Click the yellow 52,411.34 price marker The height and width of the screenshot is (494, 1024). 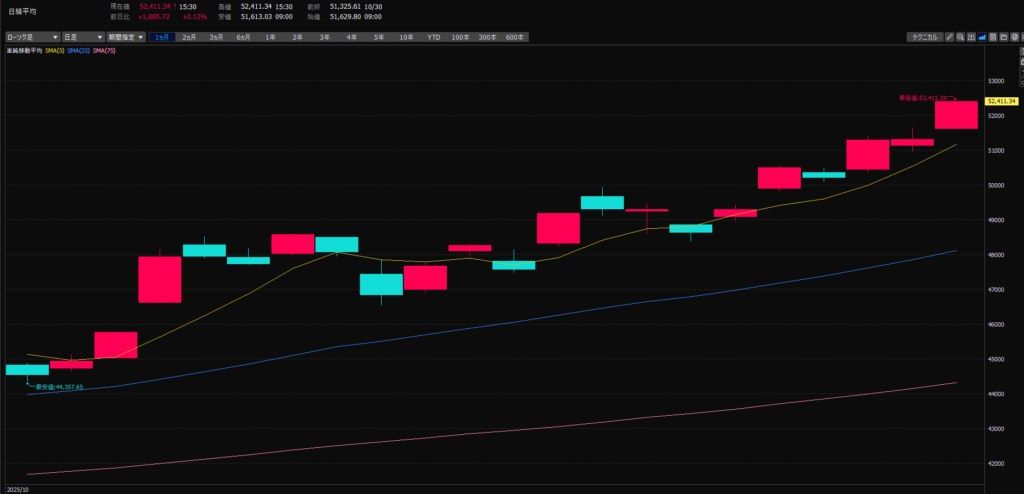click(x=1001, y=101)
